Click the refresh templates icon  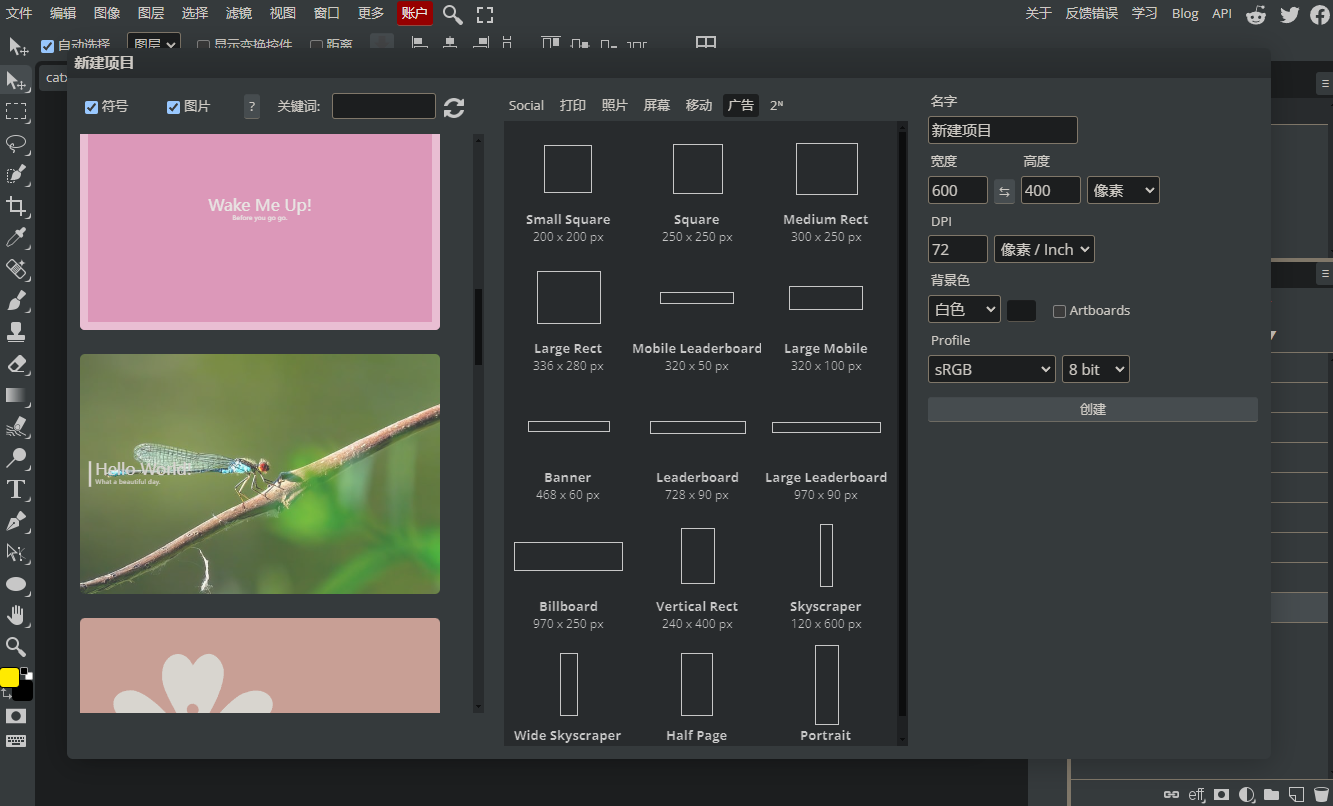[454, 108]
